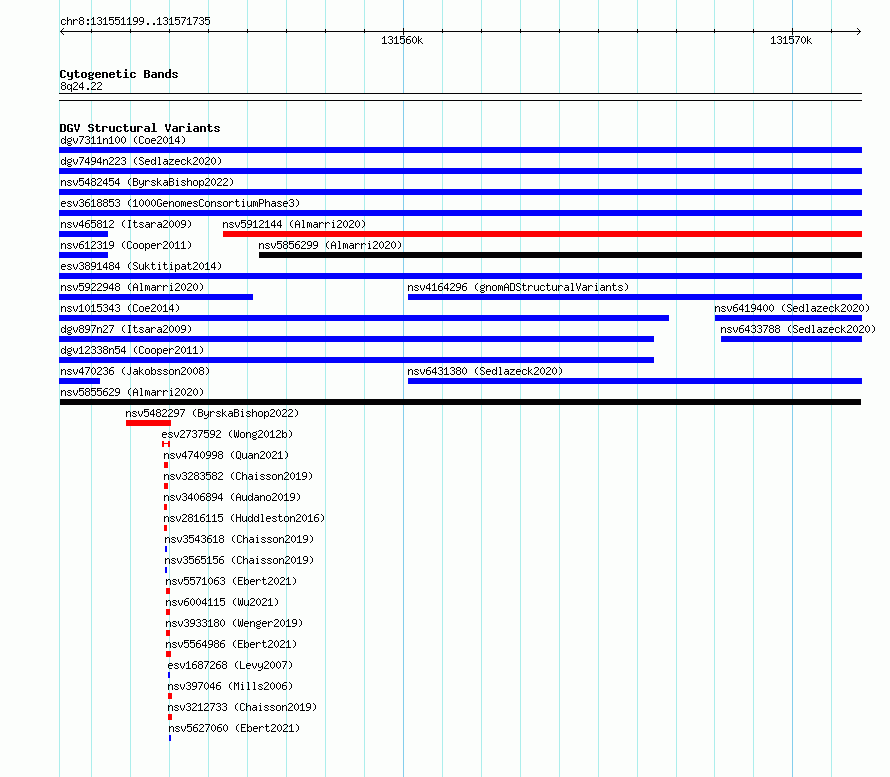Click the 131560k ruler marker
Image resolution: width=890 pixels, height=777 pixels.
click(402, 40)
